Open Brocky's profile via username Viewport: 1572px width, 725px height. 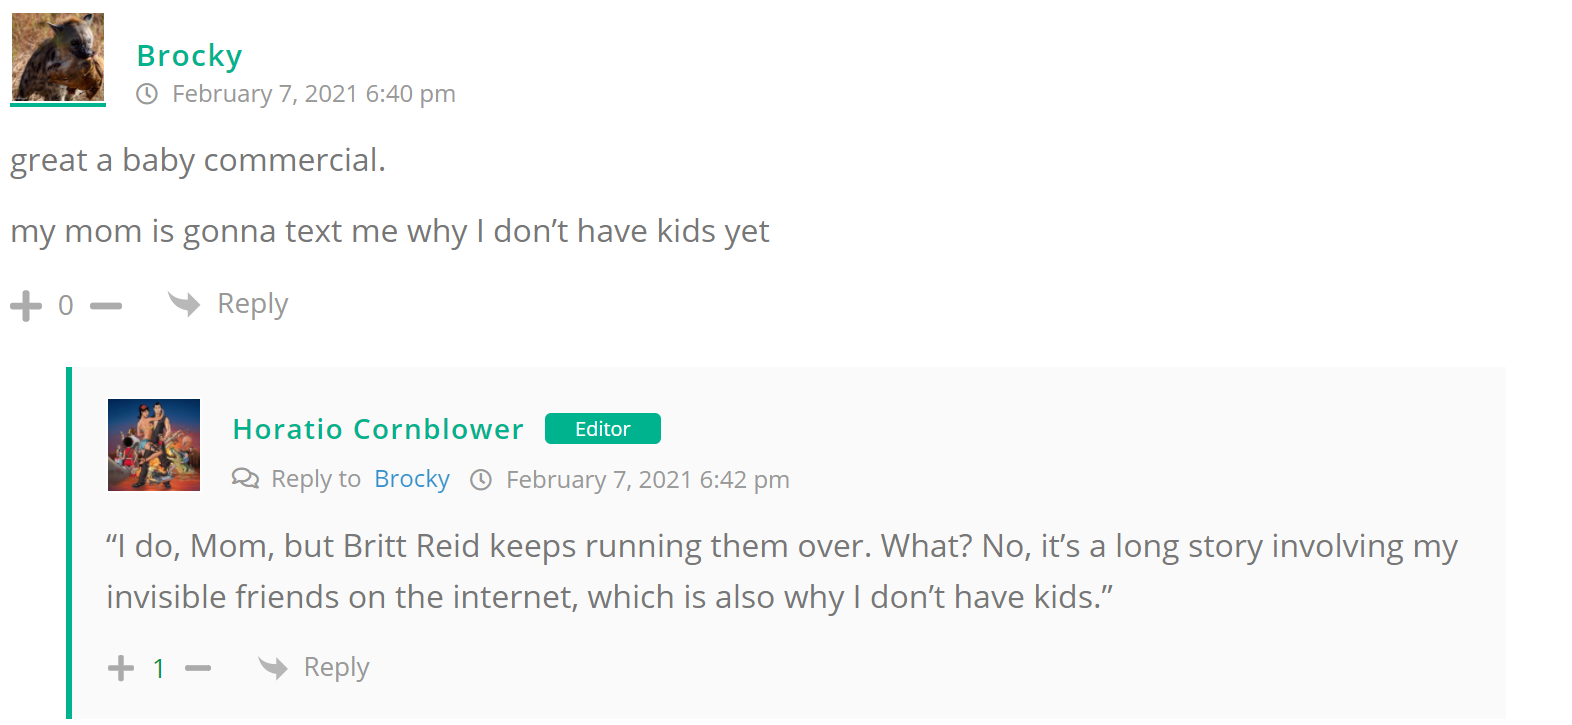pos(189,56)
